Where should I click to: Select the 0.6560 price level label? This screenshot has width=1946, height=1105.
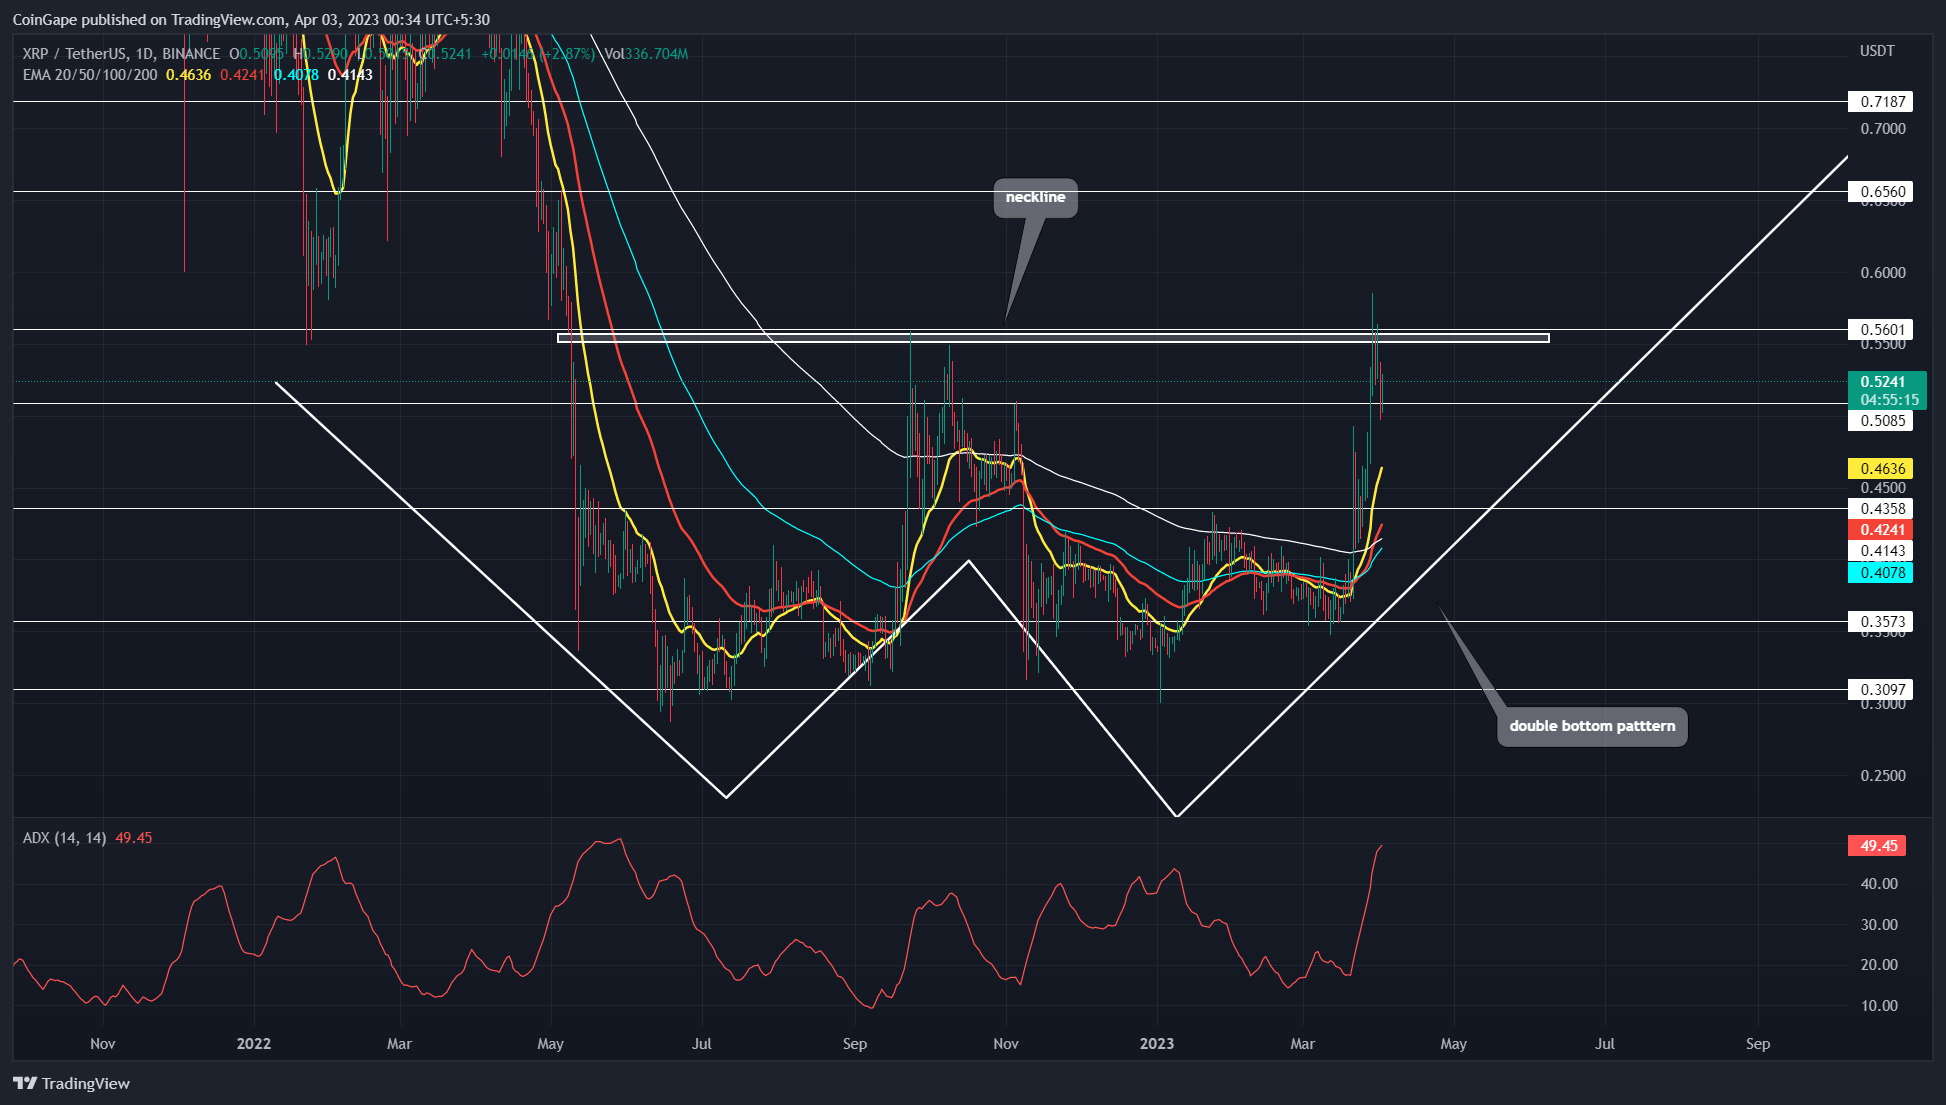tap(1880, 192)
